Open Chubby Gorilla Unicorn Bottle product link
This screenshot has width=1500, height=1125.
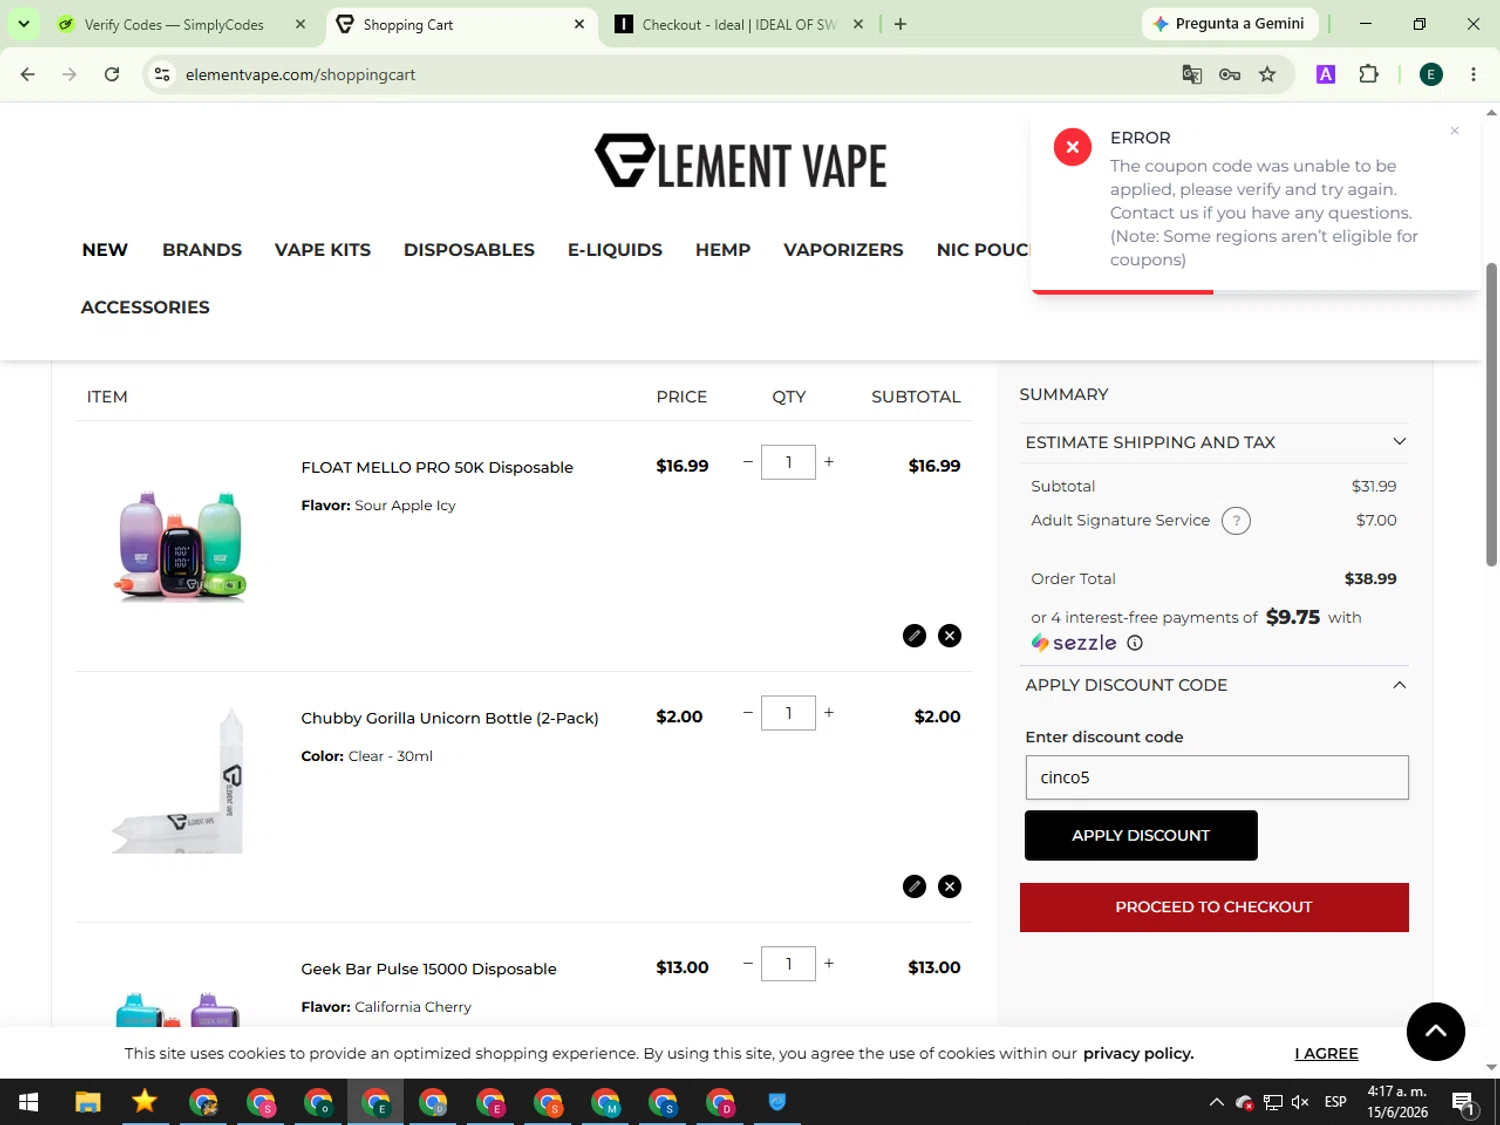[x=450, y=719]
